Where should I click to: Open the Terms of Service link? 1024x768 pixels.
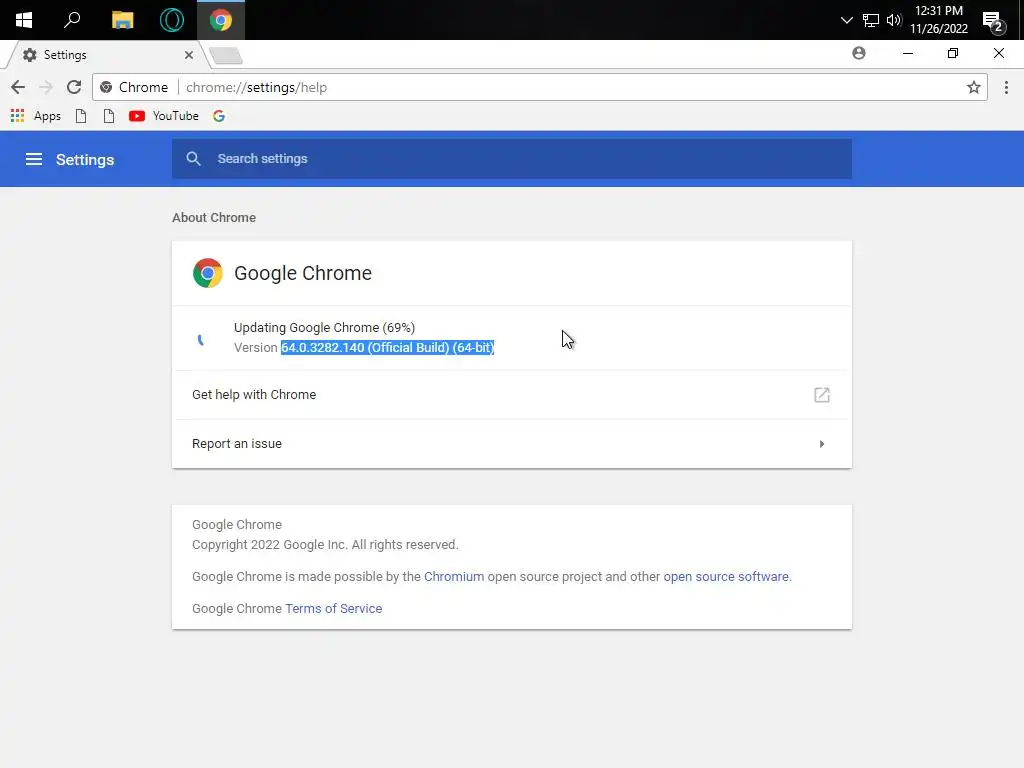coord(334,609)
